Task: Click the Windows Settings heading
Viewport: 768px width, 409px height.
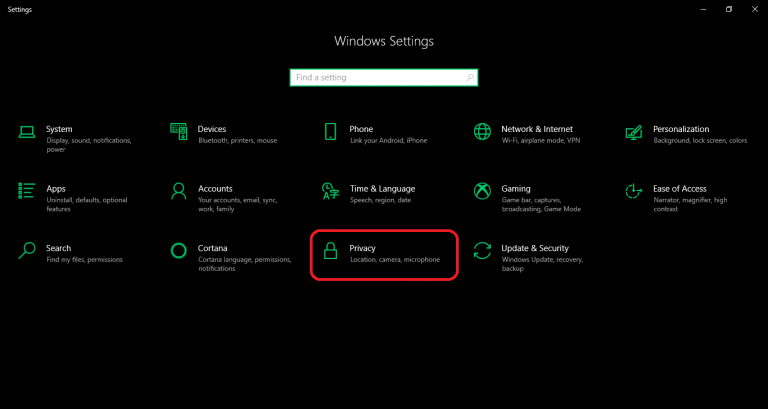Action: pos(384,41)
